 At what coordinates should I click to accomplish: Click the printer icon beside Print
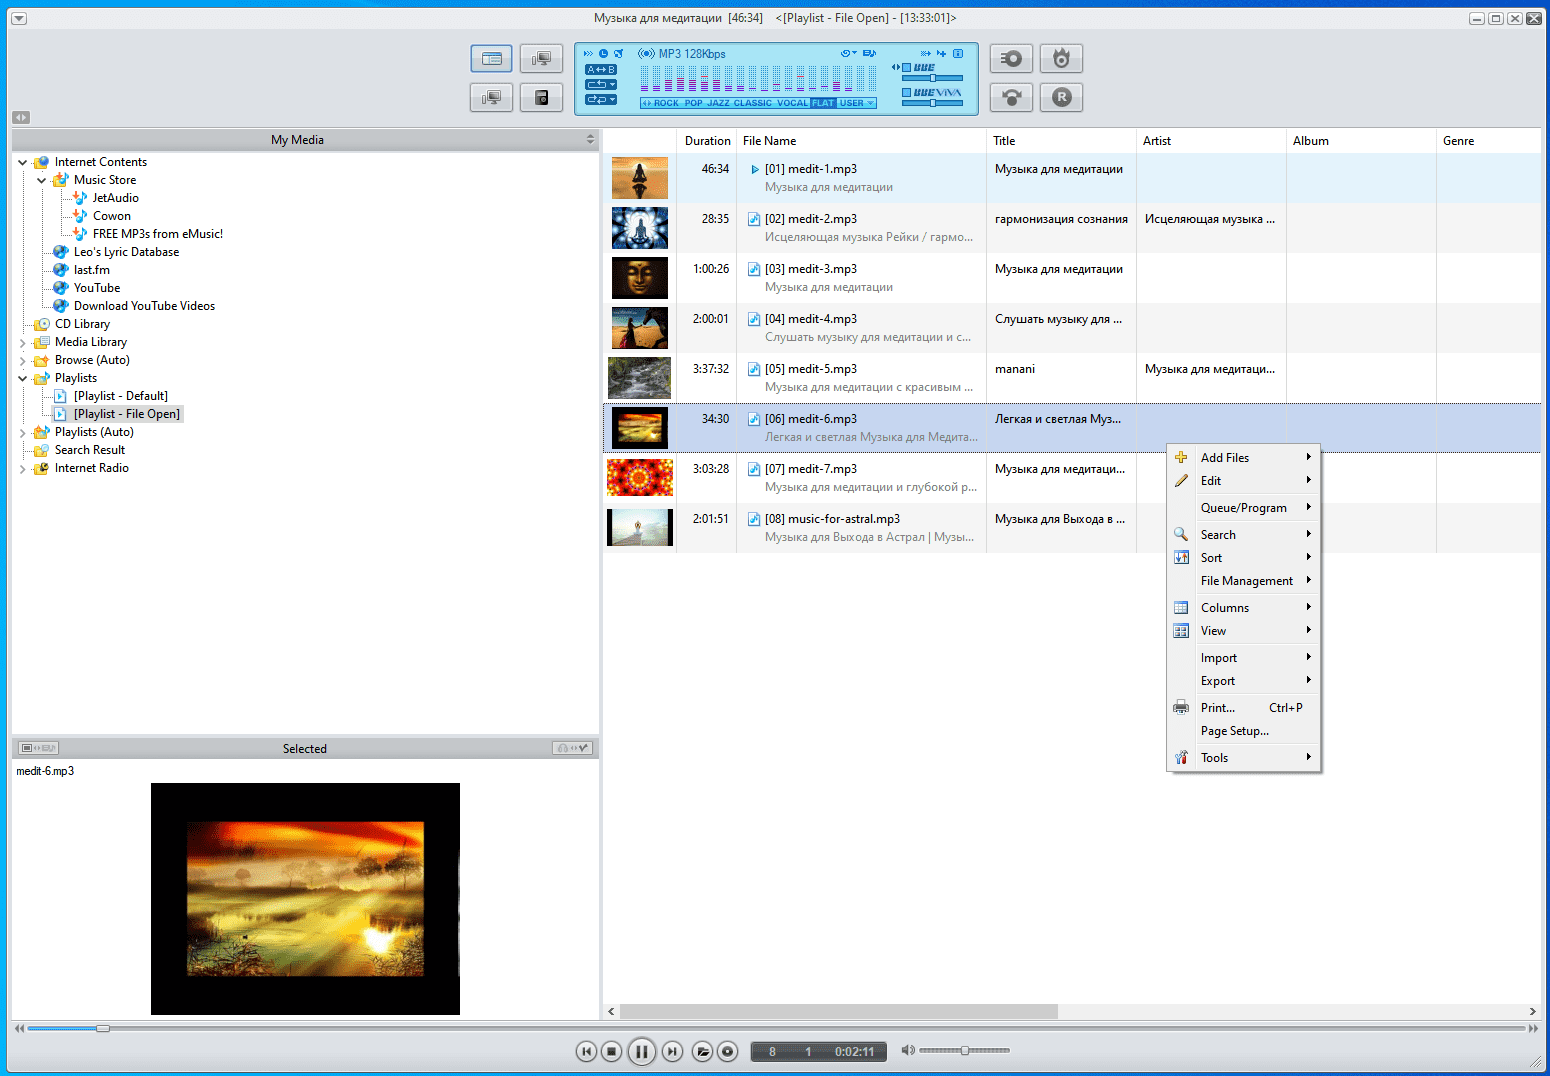tap(1181, 708)
